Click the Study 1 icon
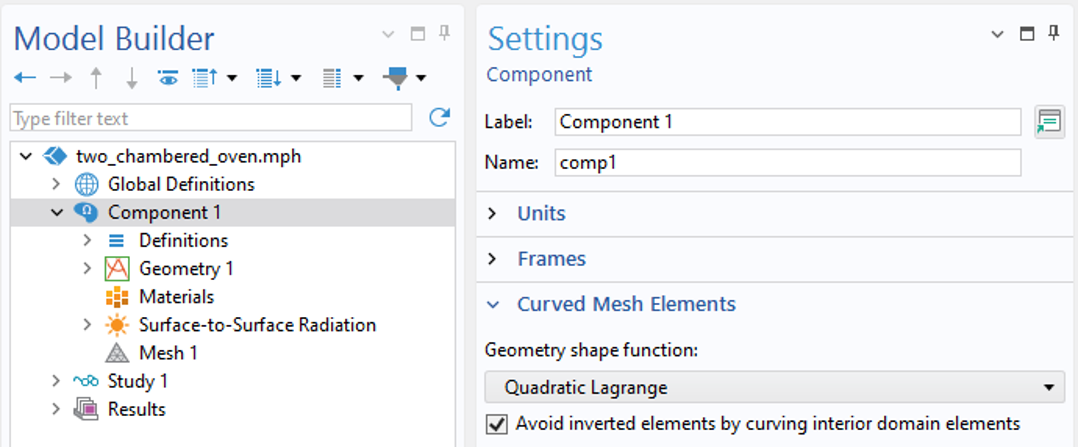Screen dimensions: 1079x447 click(86, 381)
